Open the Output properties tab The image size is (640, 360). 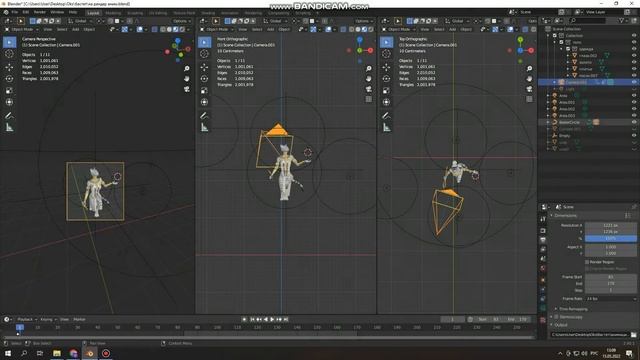[543, 240]
